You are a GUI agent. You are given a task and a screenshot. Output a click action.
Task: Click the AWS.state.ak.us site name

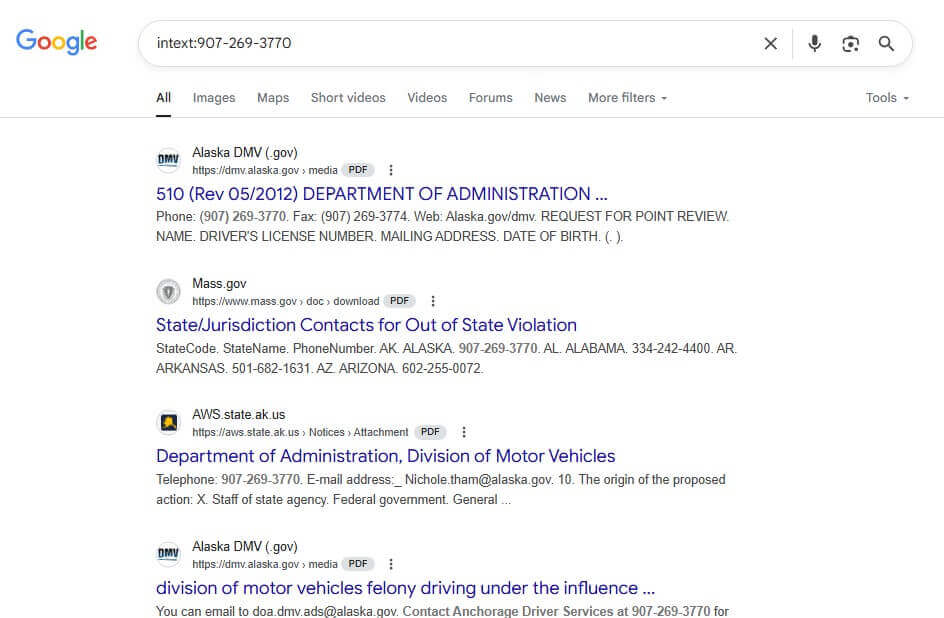pos(238,415)
